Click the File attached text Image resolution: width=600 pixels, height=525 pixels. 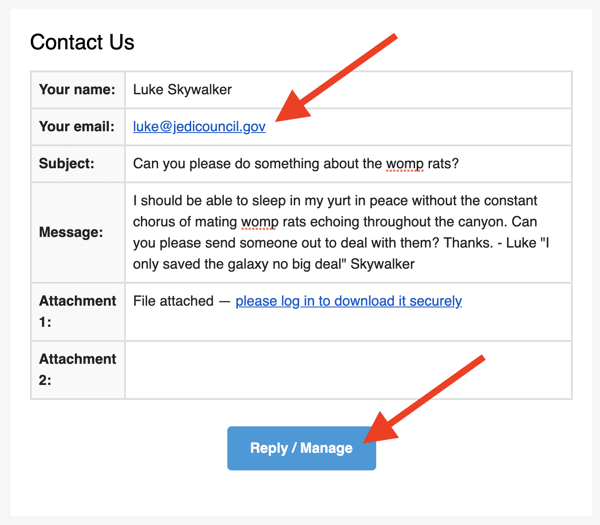(x=173, y=301)
